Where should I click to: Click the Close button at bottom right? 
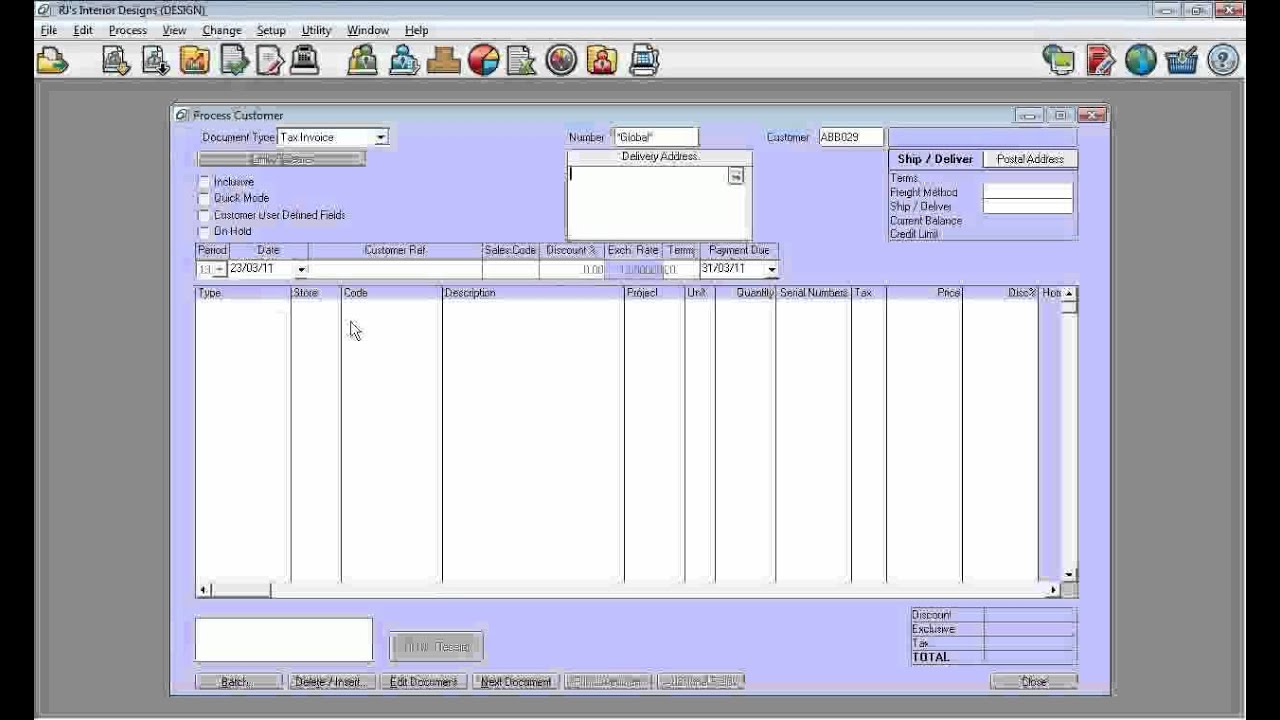1033,682
